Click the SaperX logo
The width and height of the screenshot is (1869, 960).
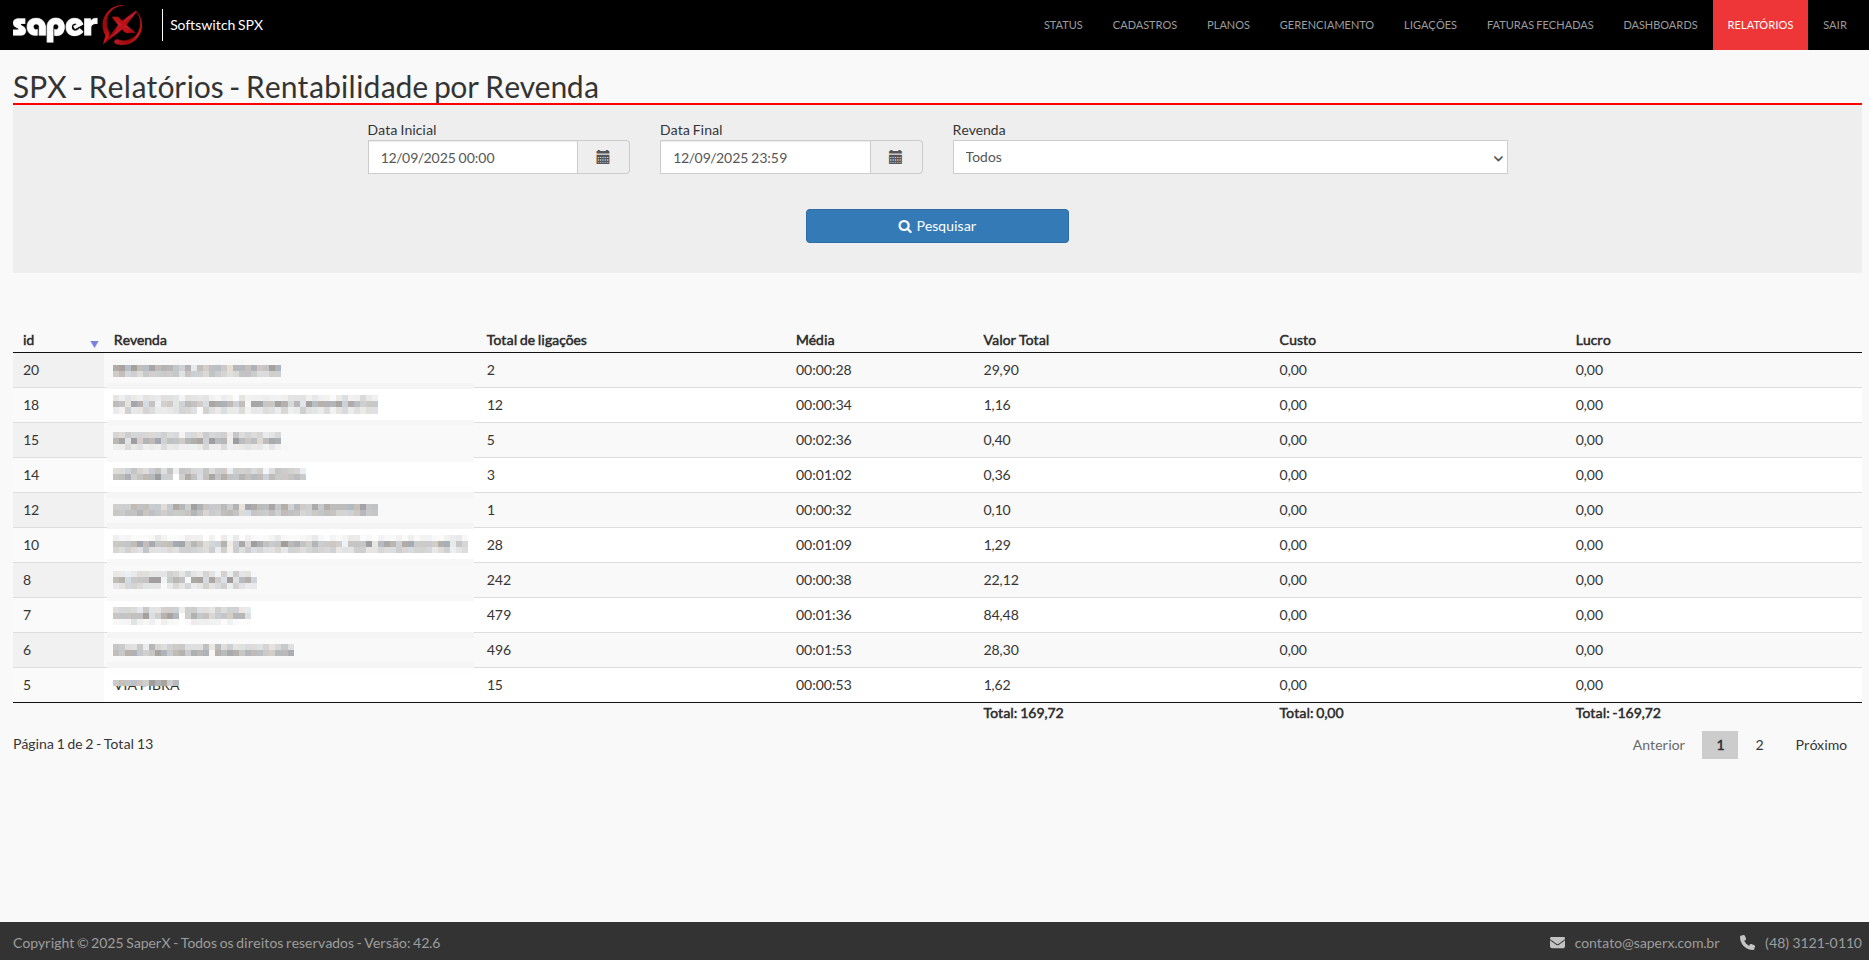[x=78, y=25]
